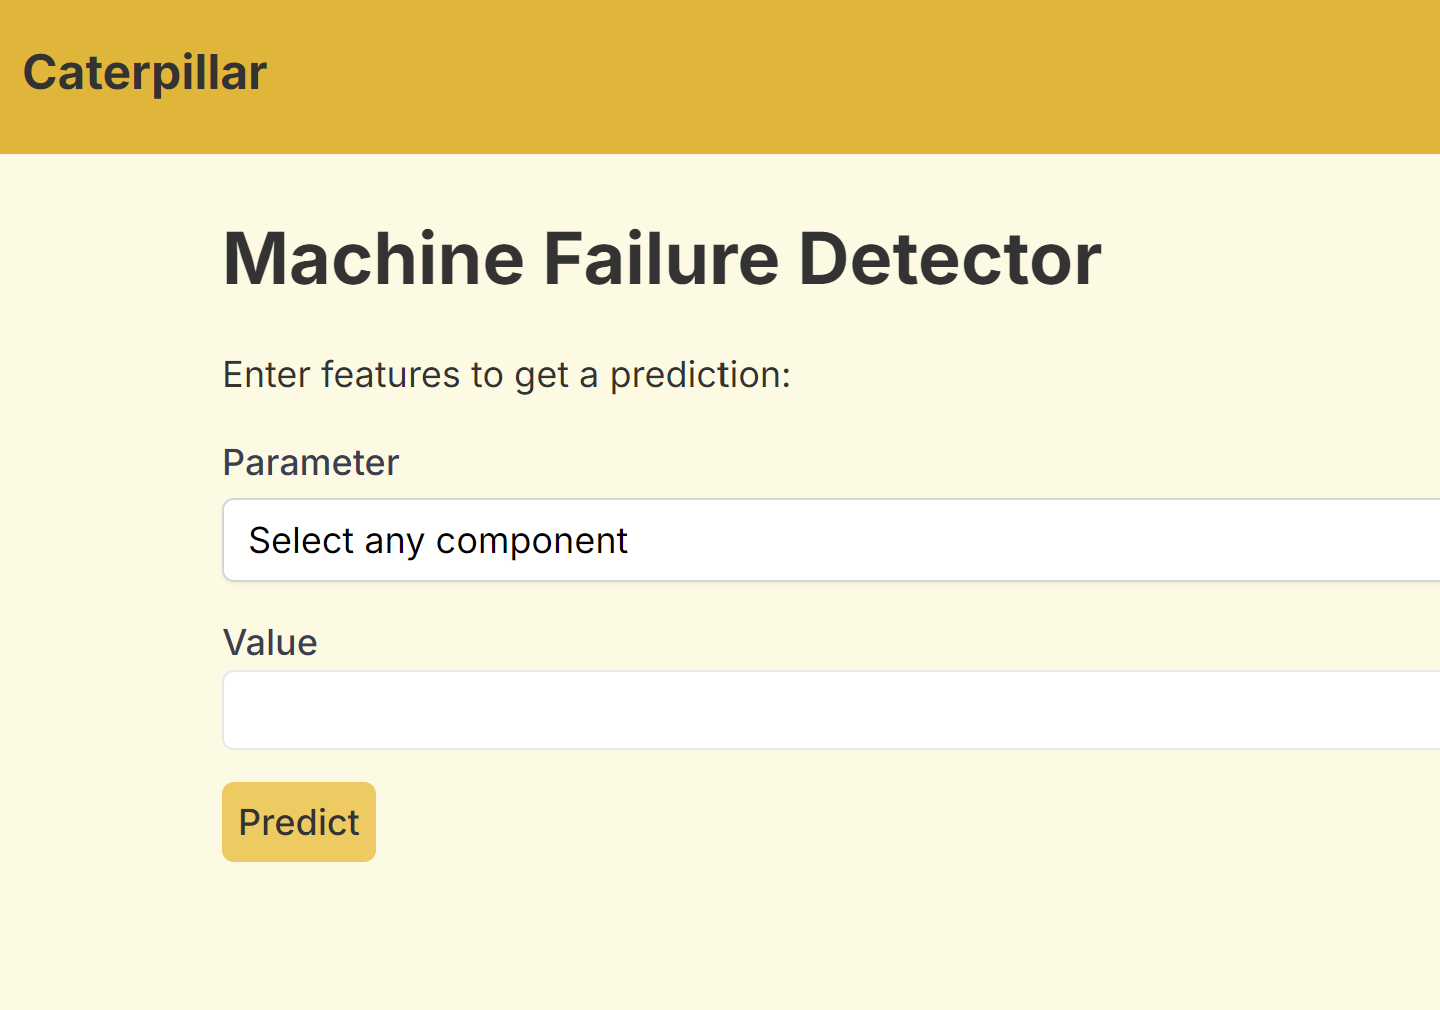Click the word Detector in the heading
The width and height of the screenshot is (1440, 1010).
click(950, 259)
